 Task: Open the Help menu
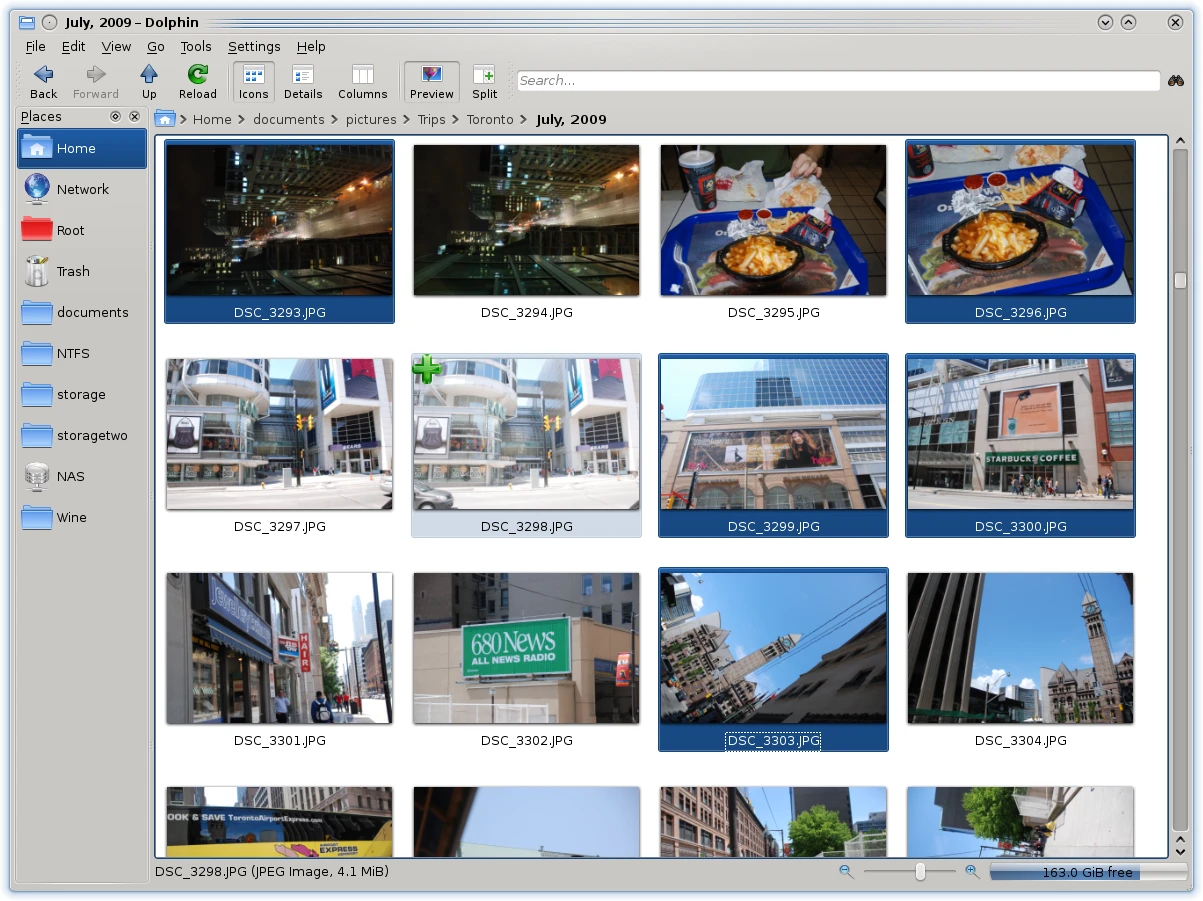point(311,46)
